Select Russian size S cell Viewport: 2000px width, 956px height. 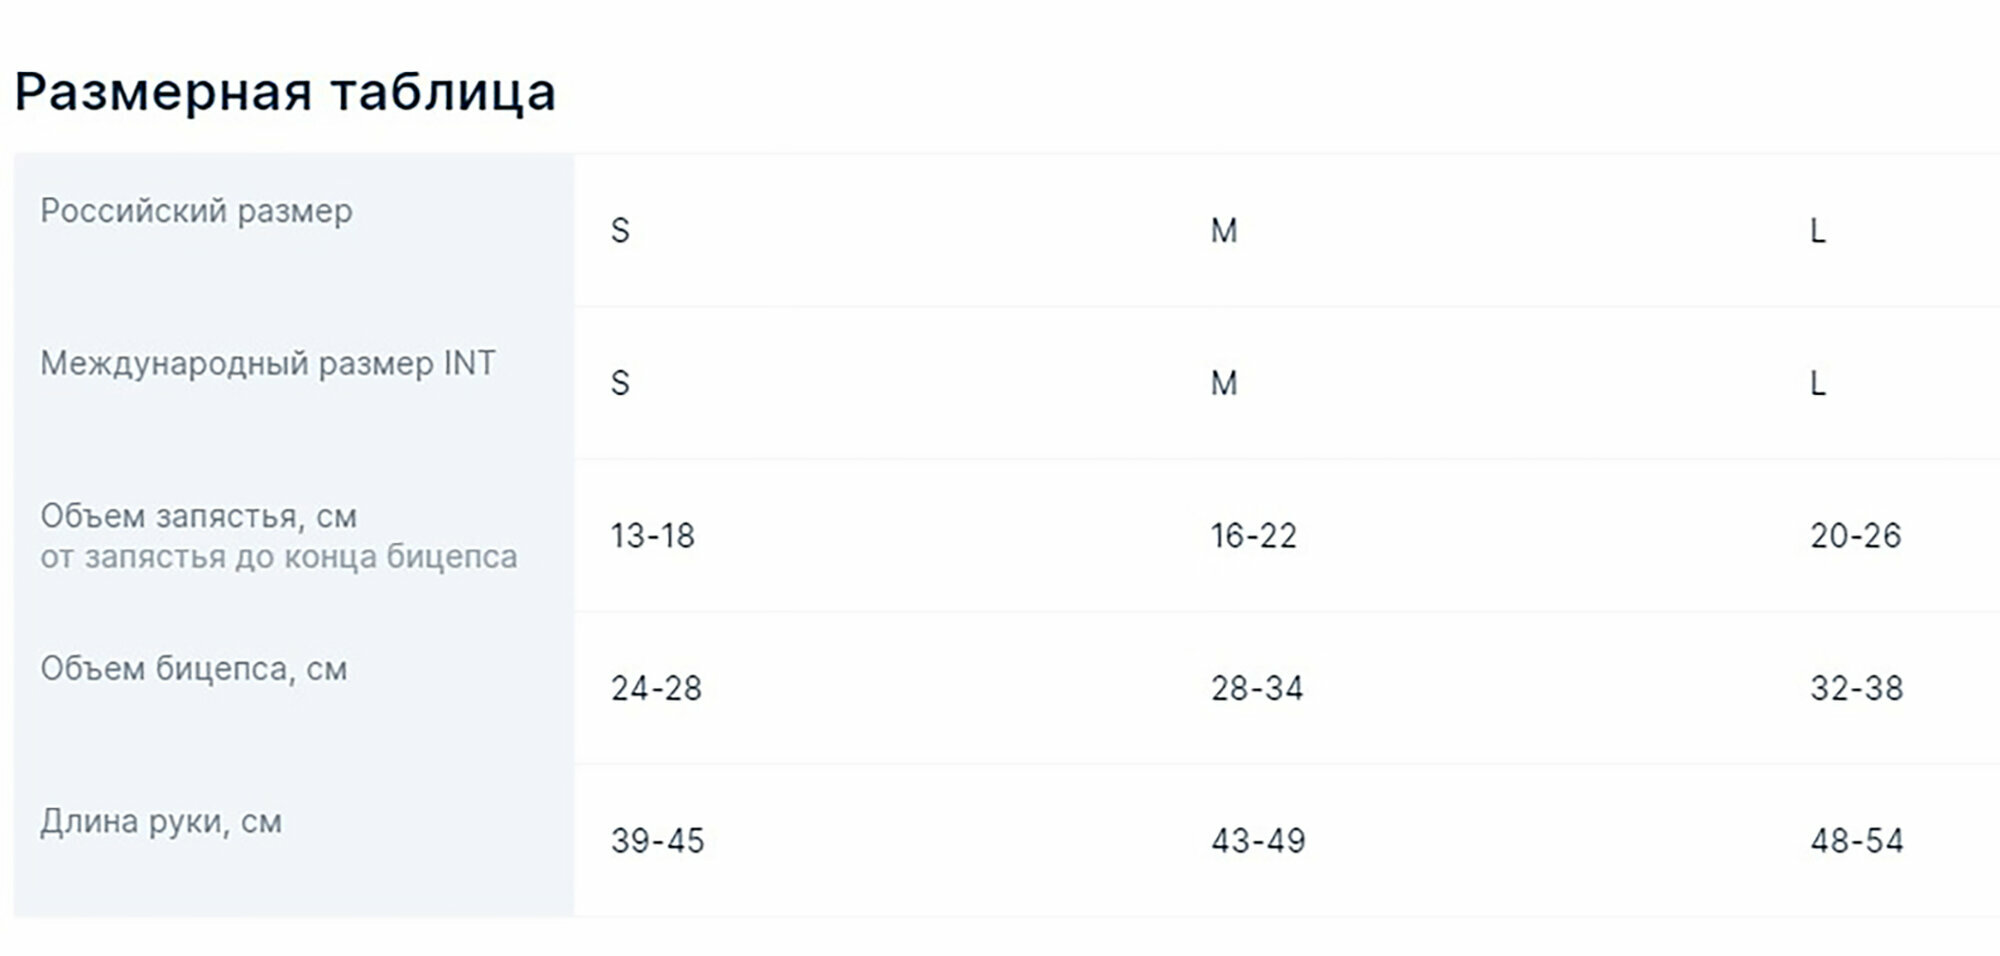pyautogui.click(x=620, y=231)
